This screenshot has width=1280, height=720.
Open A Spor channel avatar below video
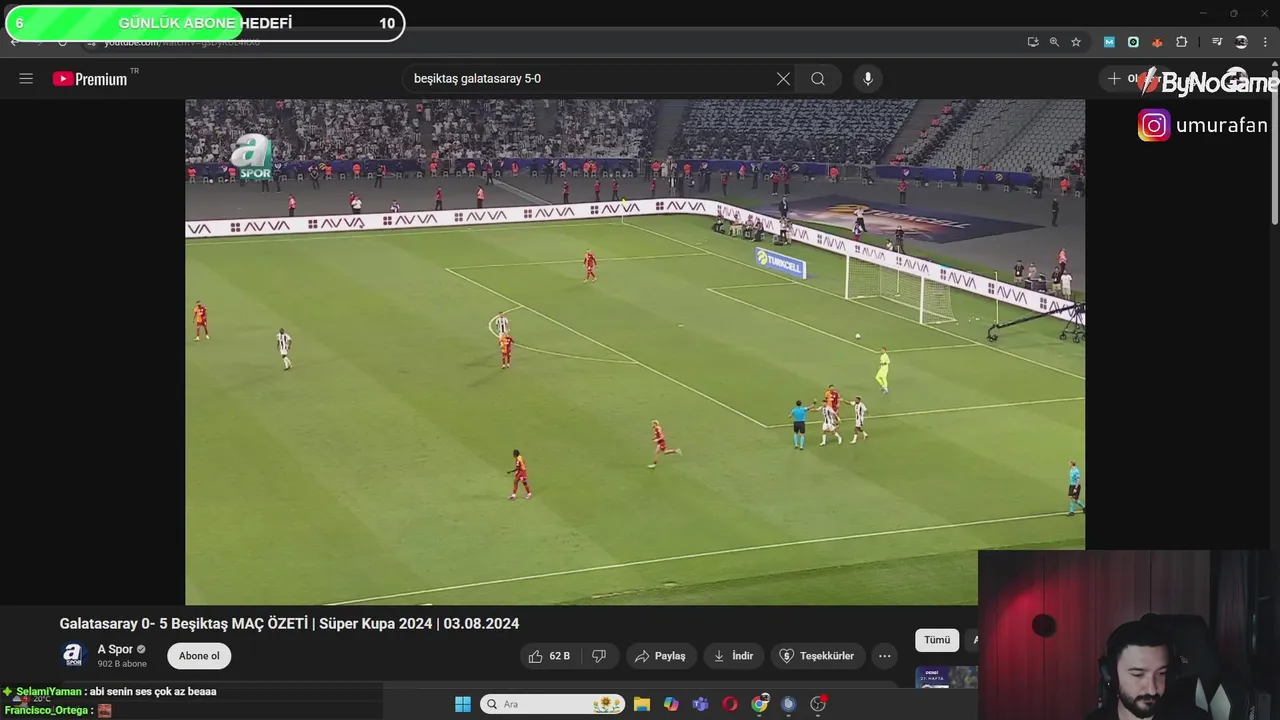point(73,656)
